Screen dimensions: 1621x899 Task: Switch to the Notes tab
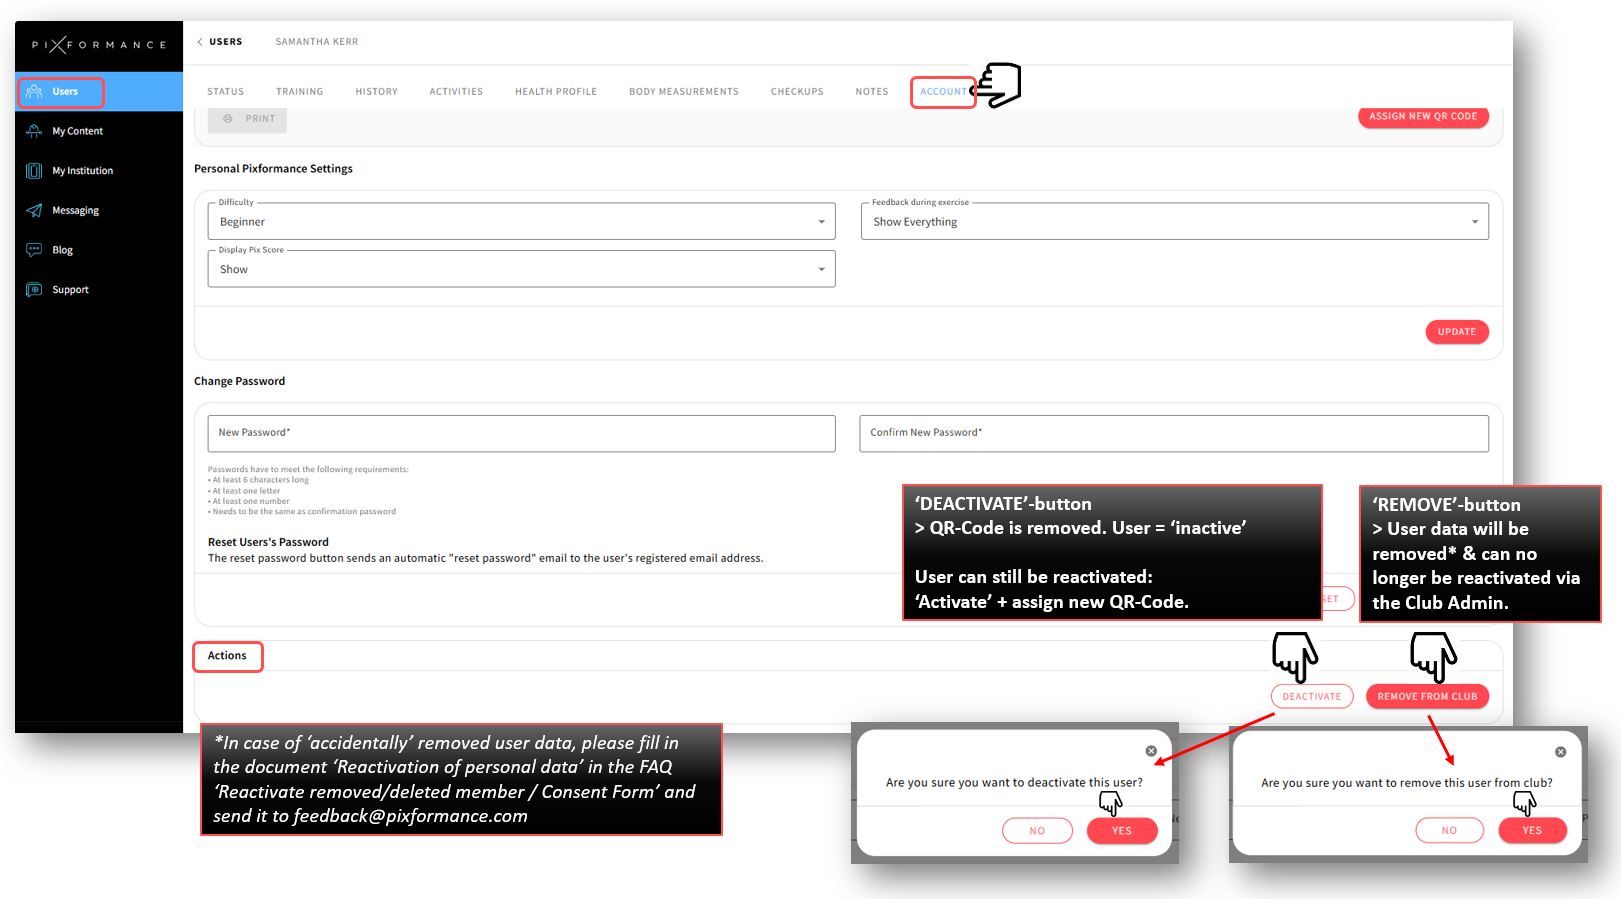[x=872, y=92]
